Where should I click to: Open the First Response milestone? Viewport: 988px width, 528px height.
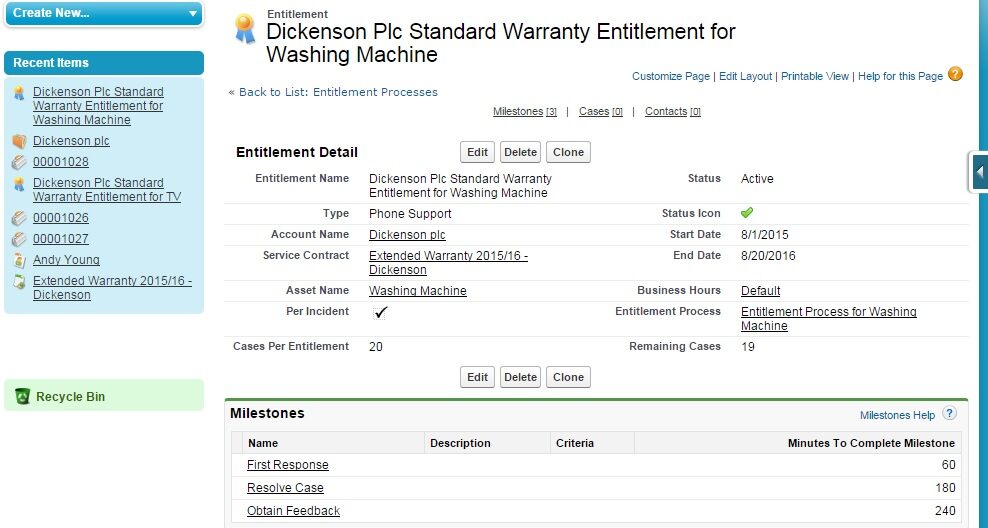[287, 465]
